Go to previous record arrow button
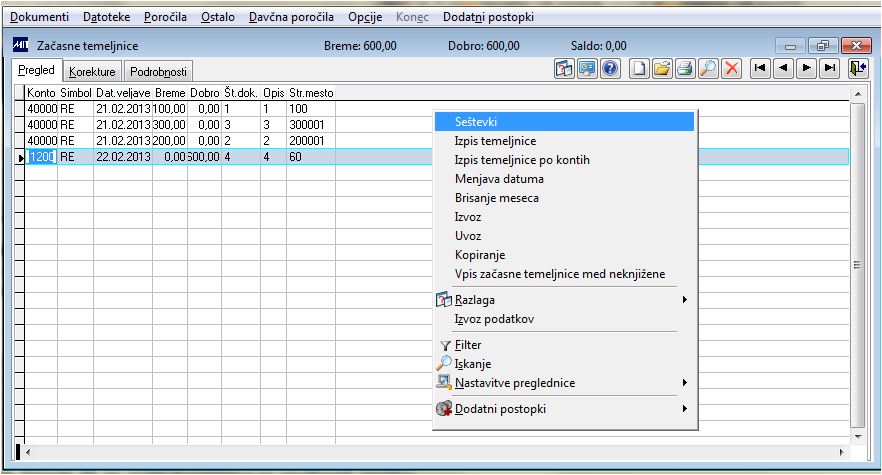Viewport: 882px width, 475px height. point(783,68)
